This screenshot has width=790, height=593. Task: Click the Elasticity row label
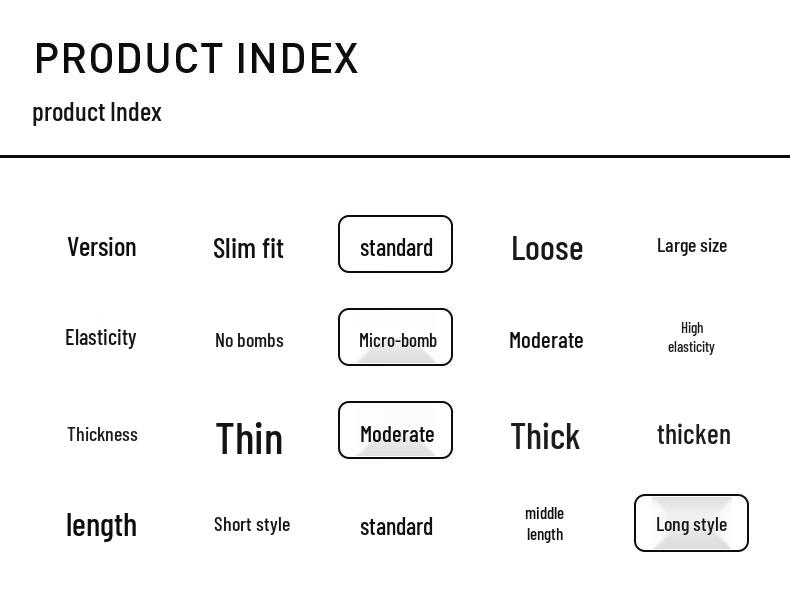tap(100, 337)
